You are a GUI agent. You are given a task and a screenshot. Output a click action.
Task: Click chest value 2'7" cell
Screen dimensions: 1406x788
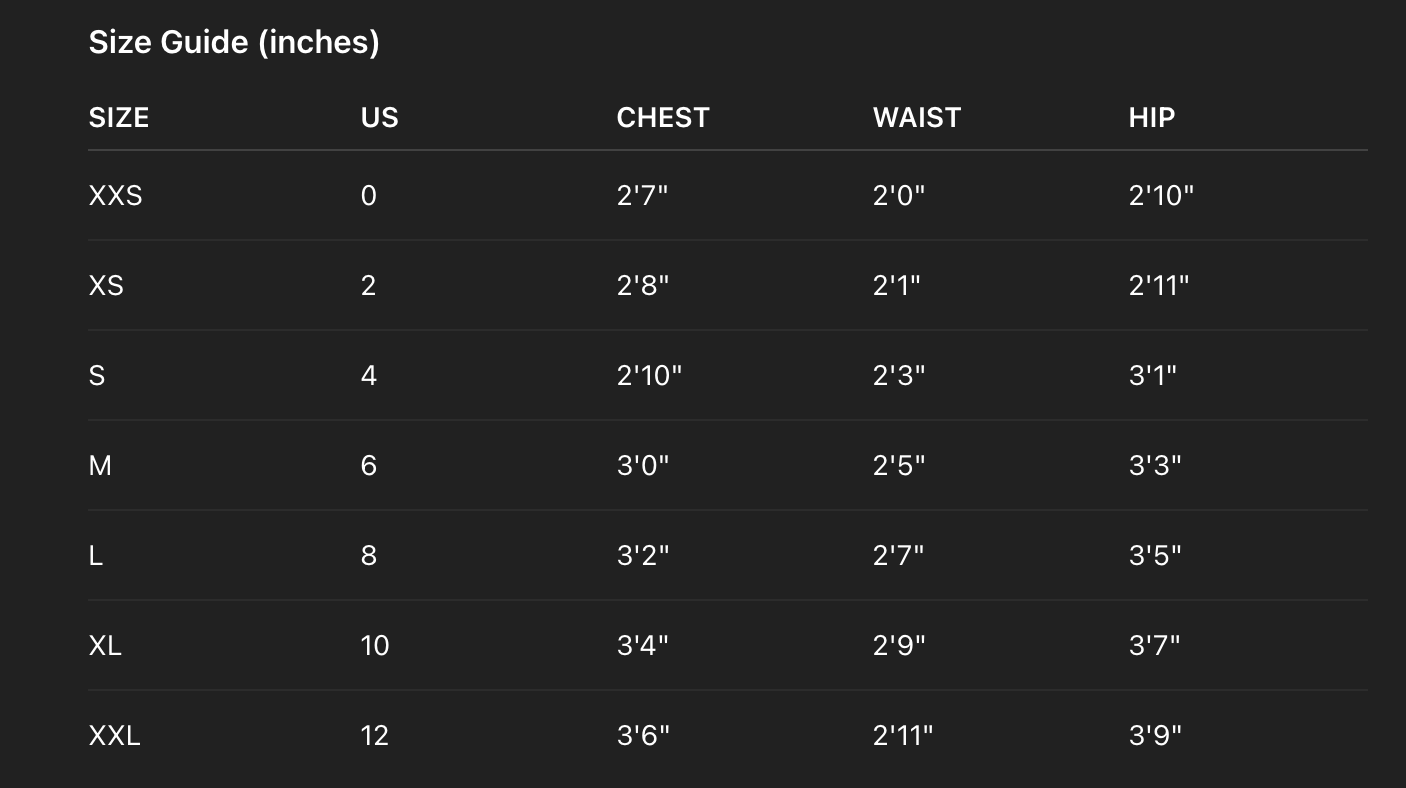[642, 195]
